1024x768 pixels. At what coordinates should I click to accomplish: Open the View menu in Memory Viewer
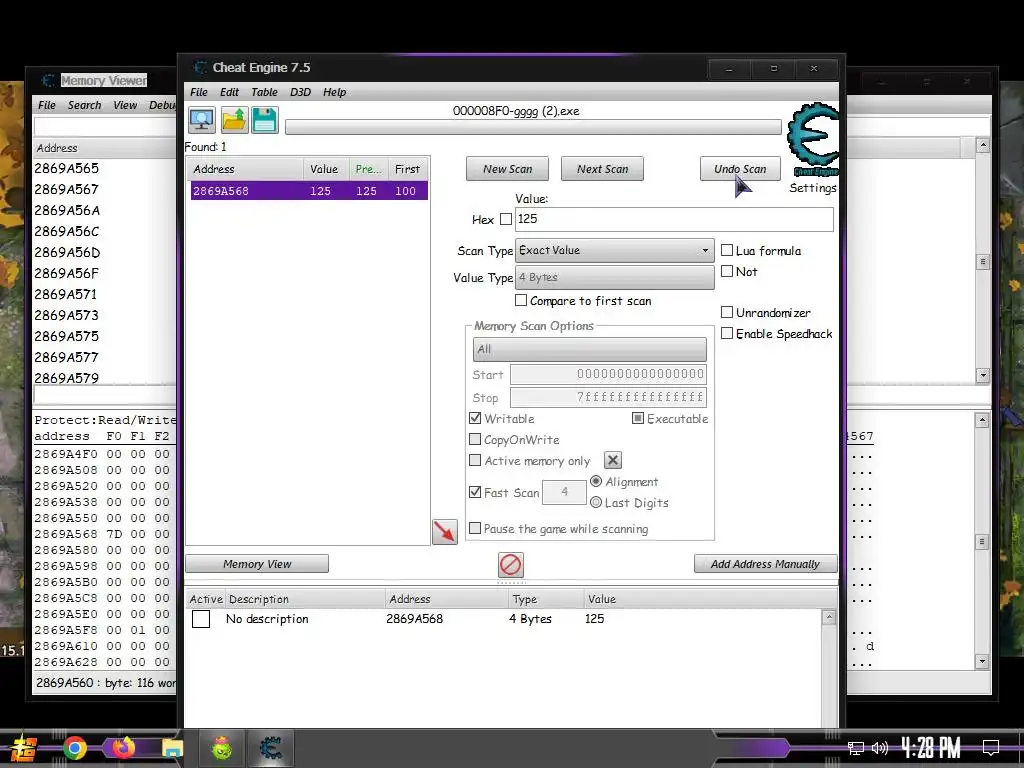point(125,105)
